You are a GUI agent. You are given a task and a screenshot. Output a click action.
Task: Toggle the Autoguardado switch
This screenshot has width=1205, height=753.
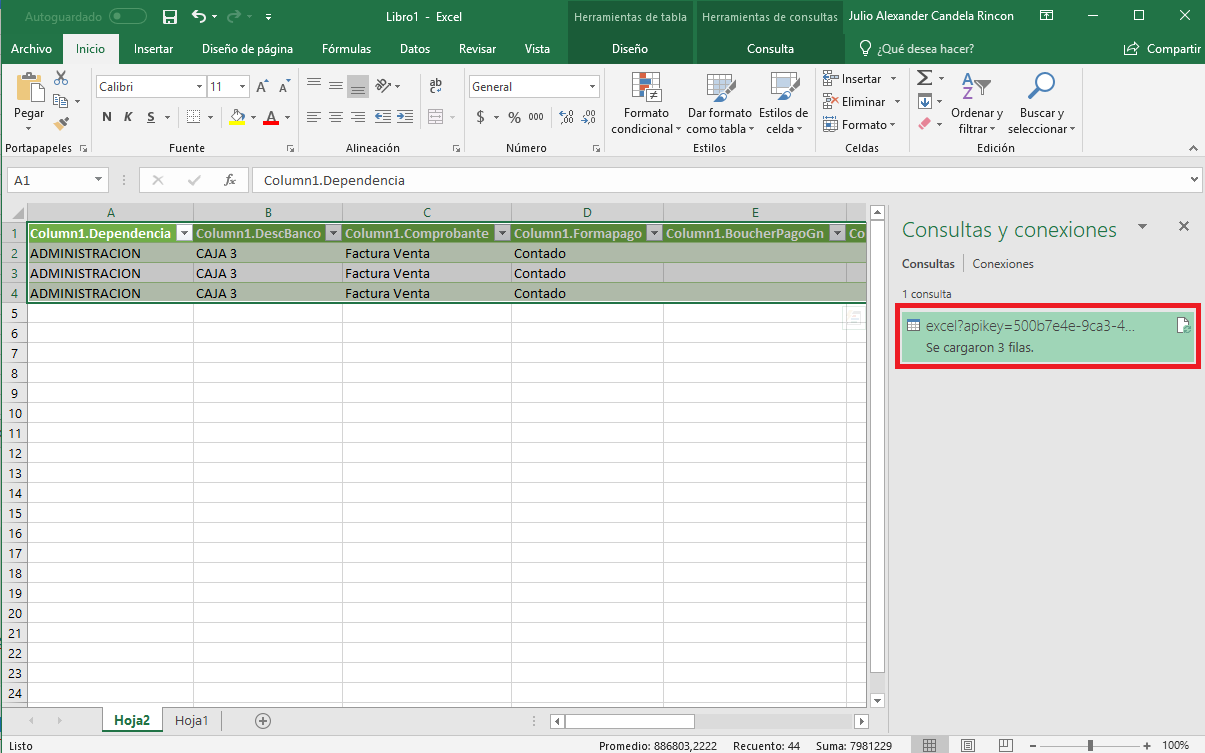point(127,17)
